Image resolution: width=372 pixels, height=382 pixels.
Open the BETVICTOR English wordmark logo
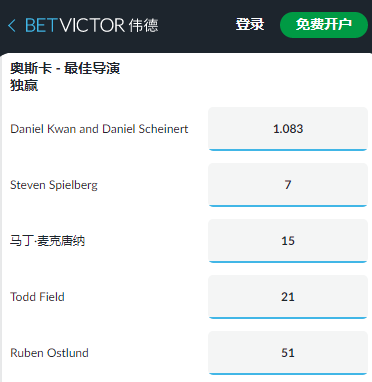(75, 25)
